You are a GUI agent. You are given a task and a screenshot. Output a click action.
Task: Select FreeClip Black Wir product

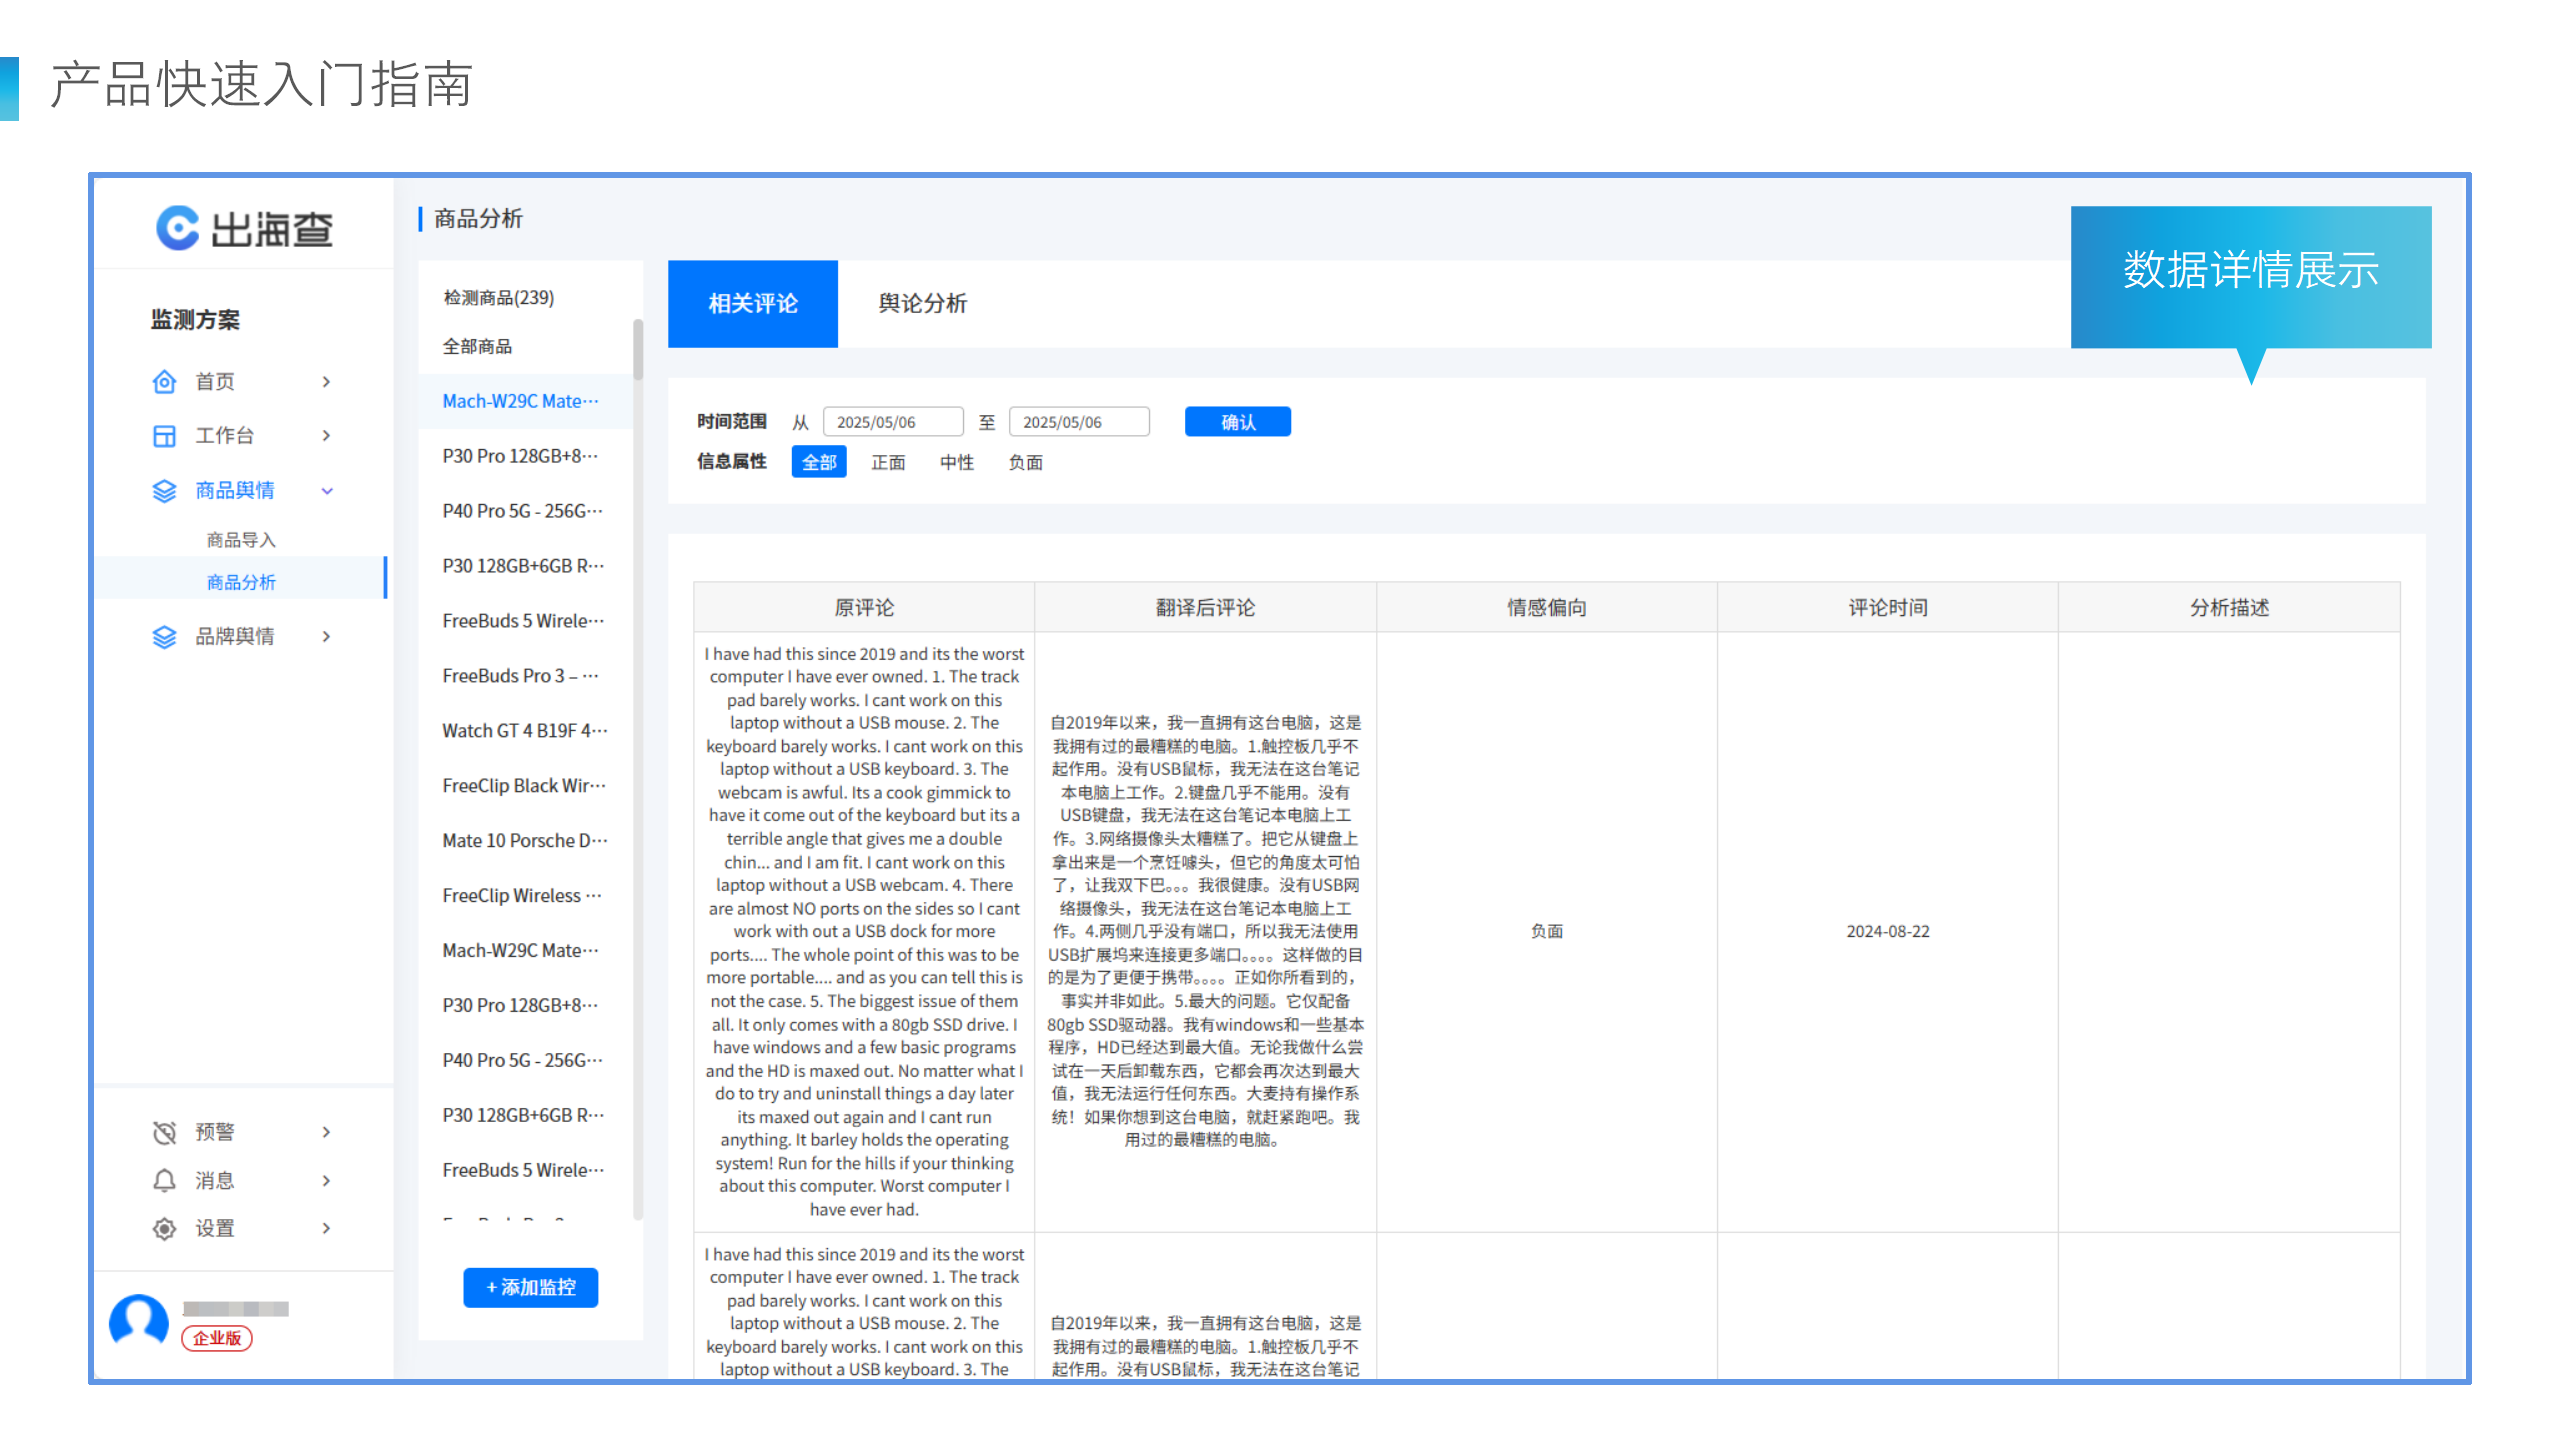point(524,786)
